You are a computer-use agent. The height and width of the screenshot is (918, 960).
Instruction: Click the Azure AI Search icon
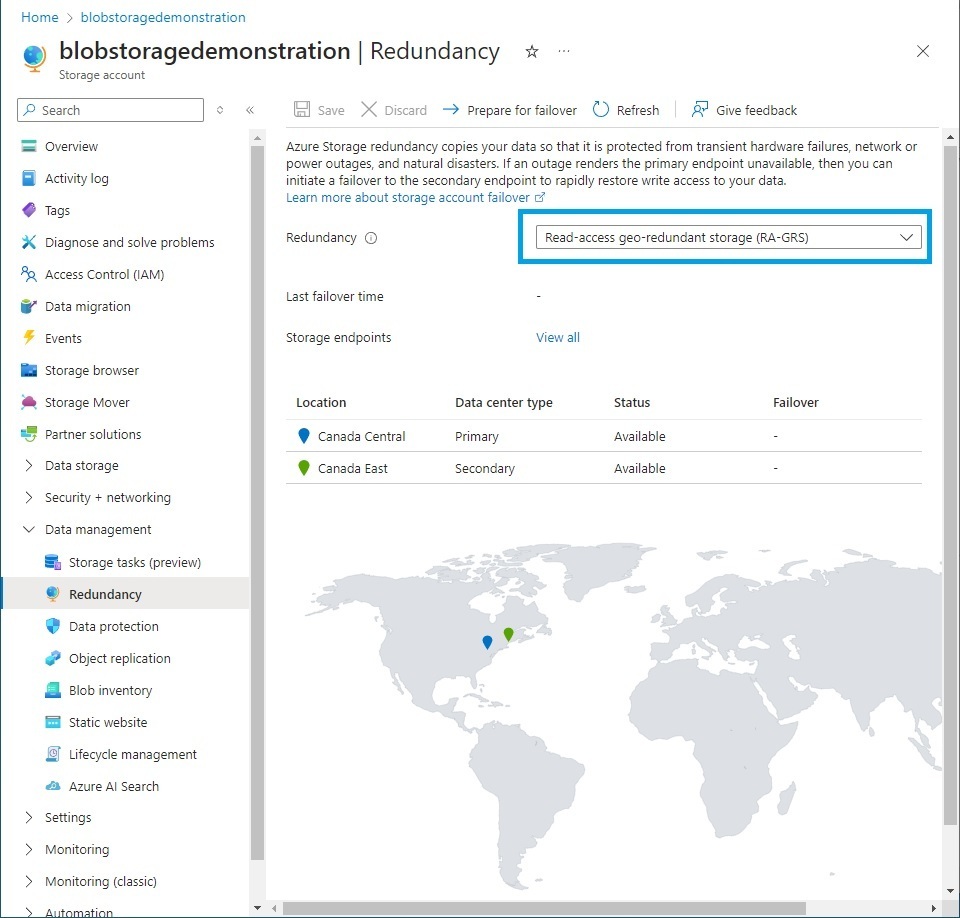[53, 786]
